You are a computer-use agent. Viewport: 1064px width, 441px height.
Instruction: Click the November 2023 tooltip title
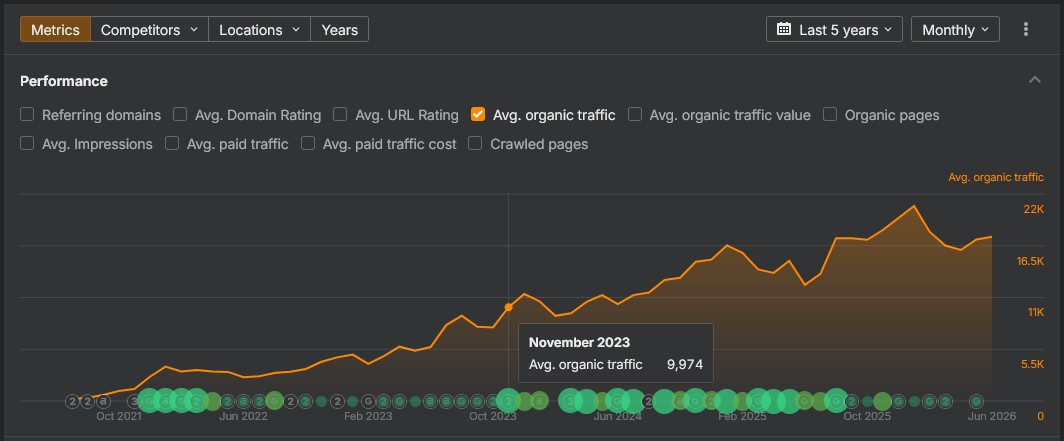[x=580, y=342]
